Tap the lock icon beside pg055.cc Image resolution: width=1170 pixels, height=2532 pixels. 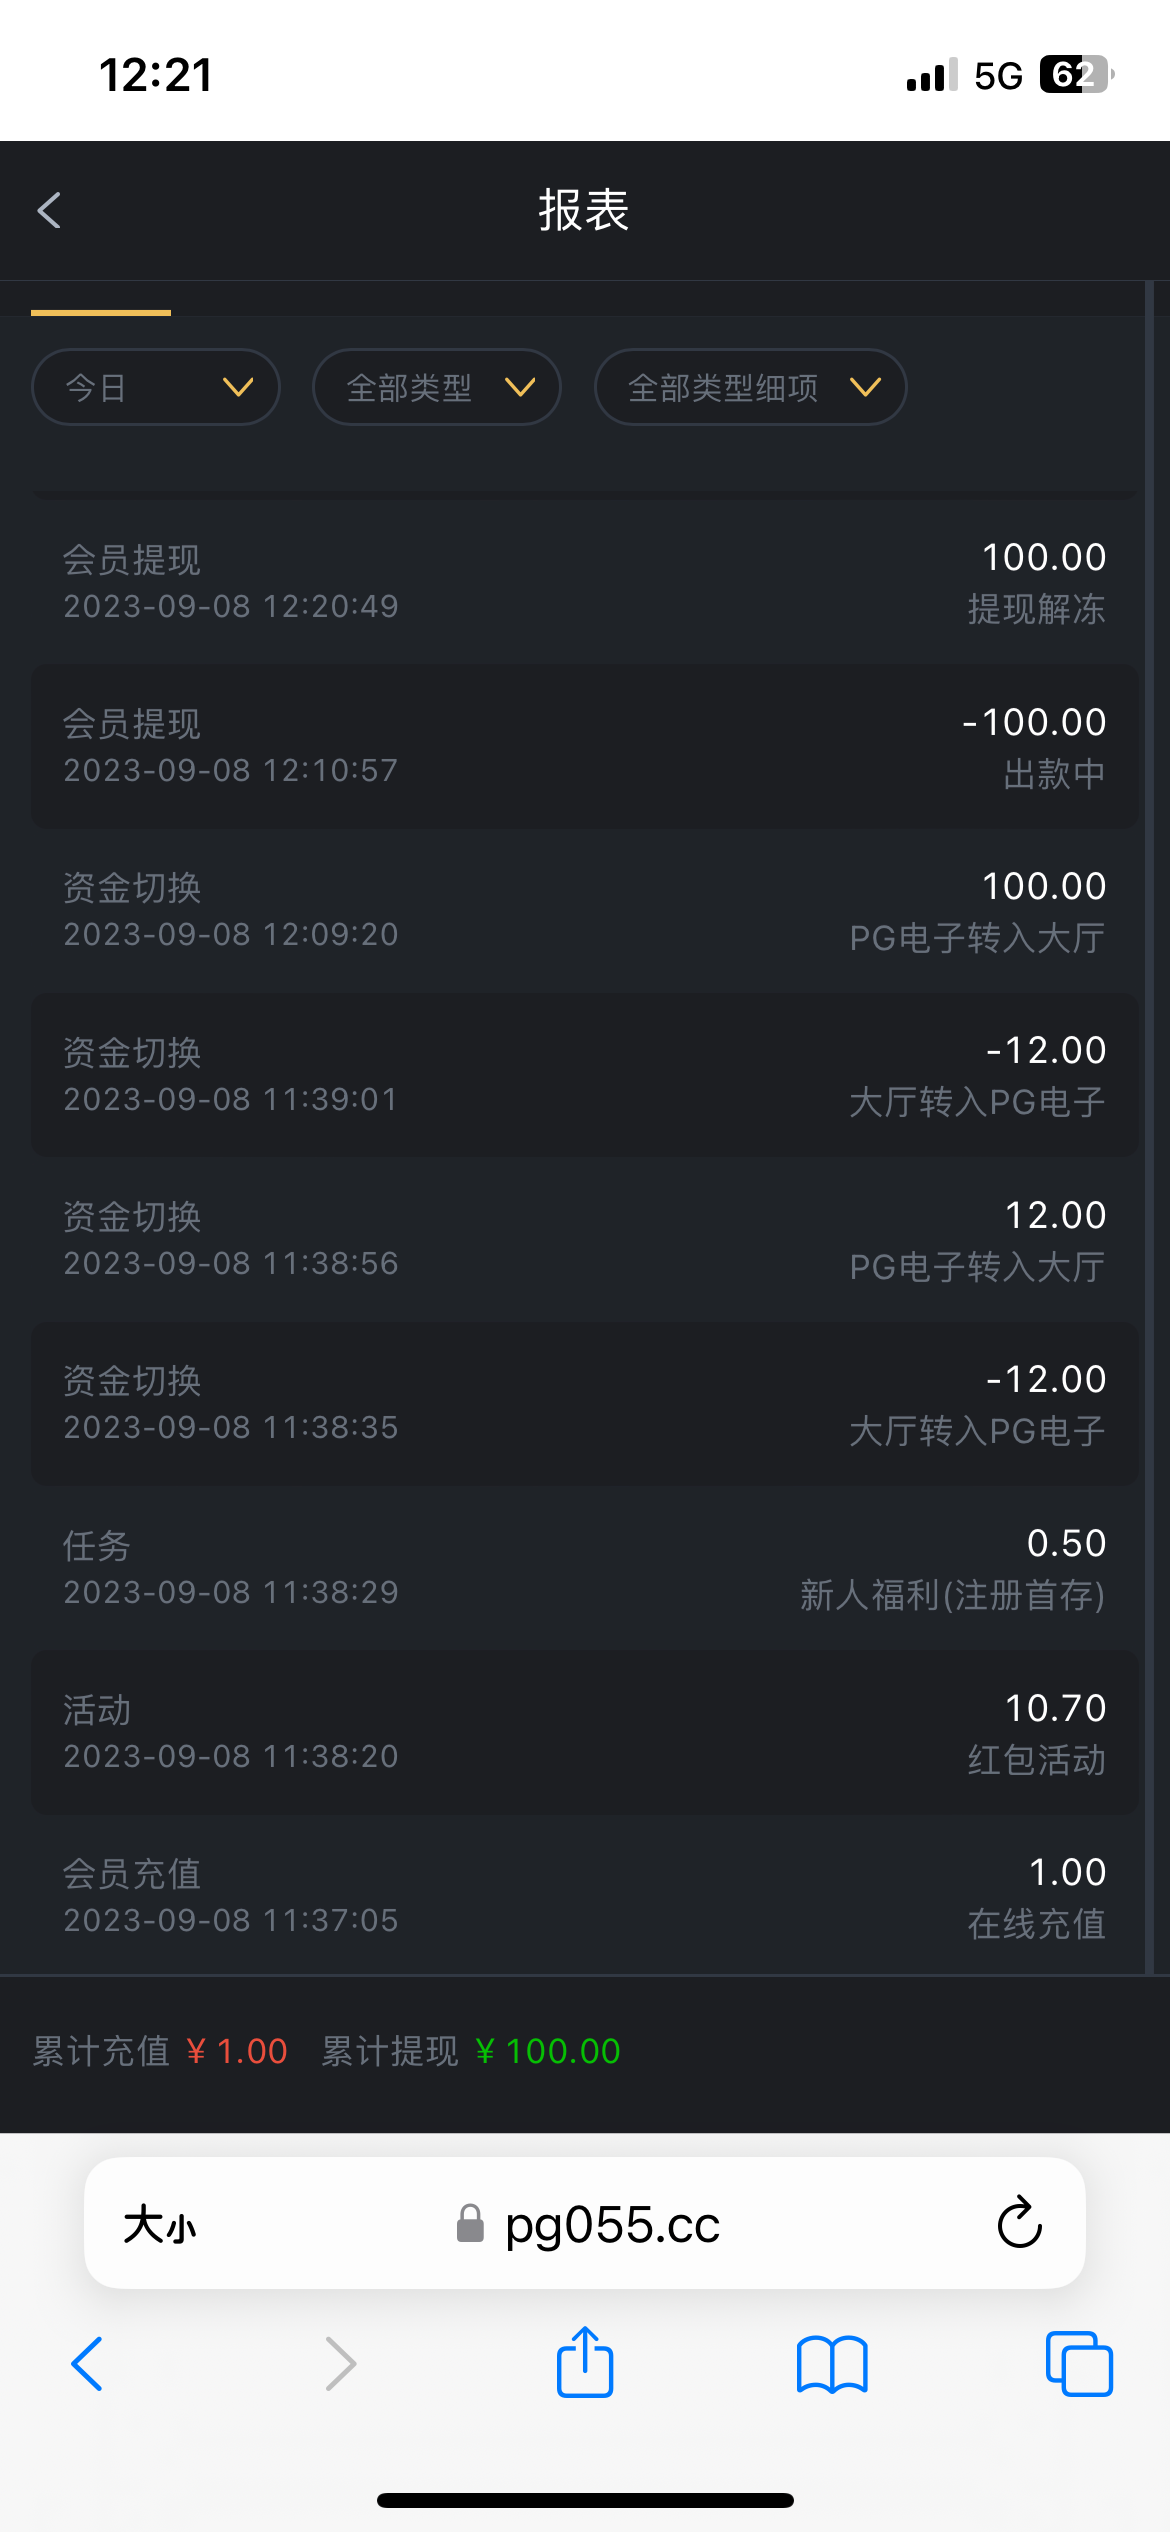coord(470,2224)
